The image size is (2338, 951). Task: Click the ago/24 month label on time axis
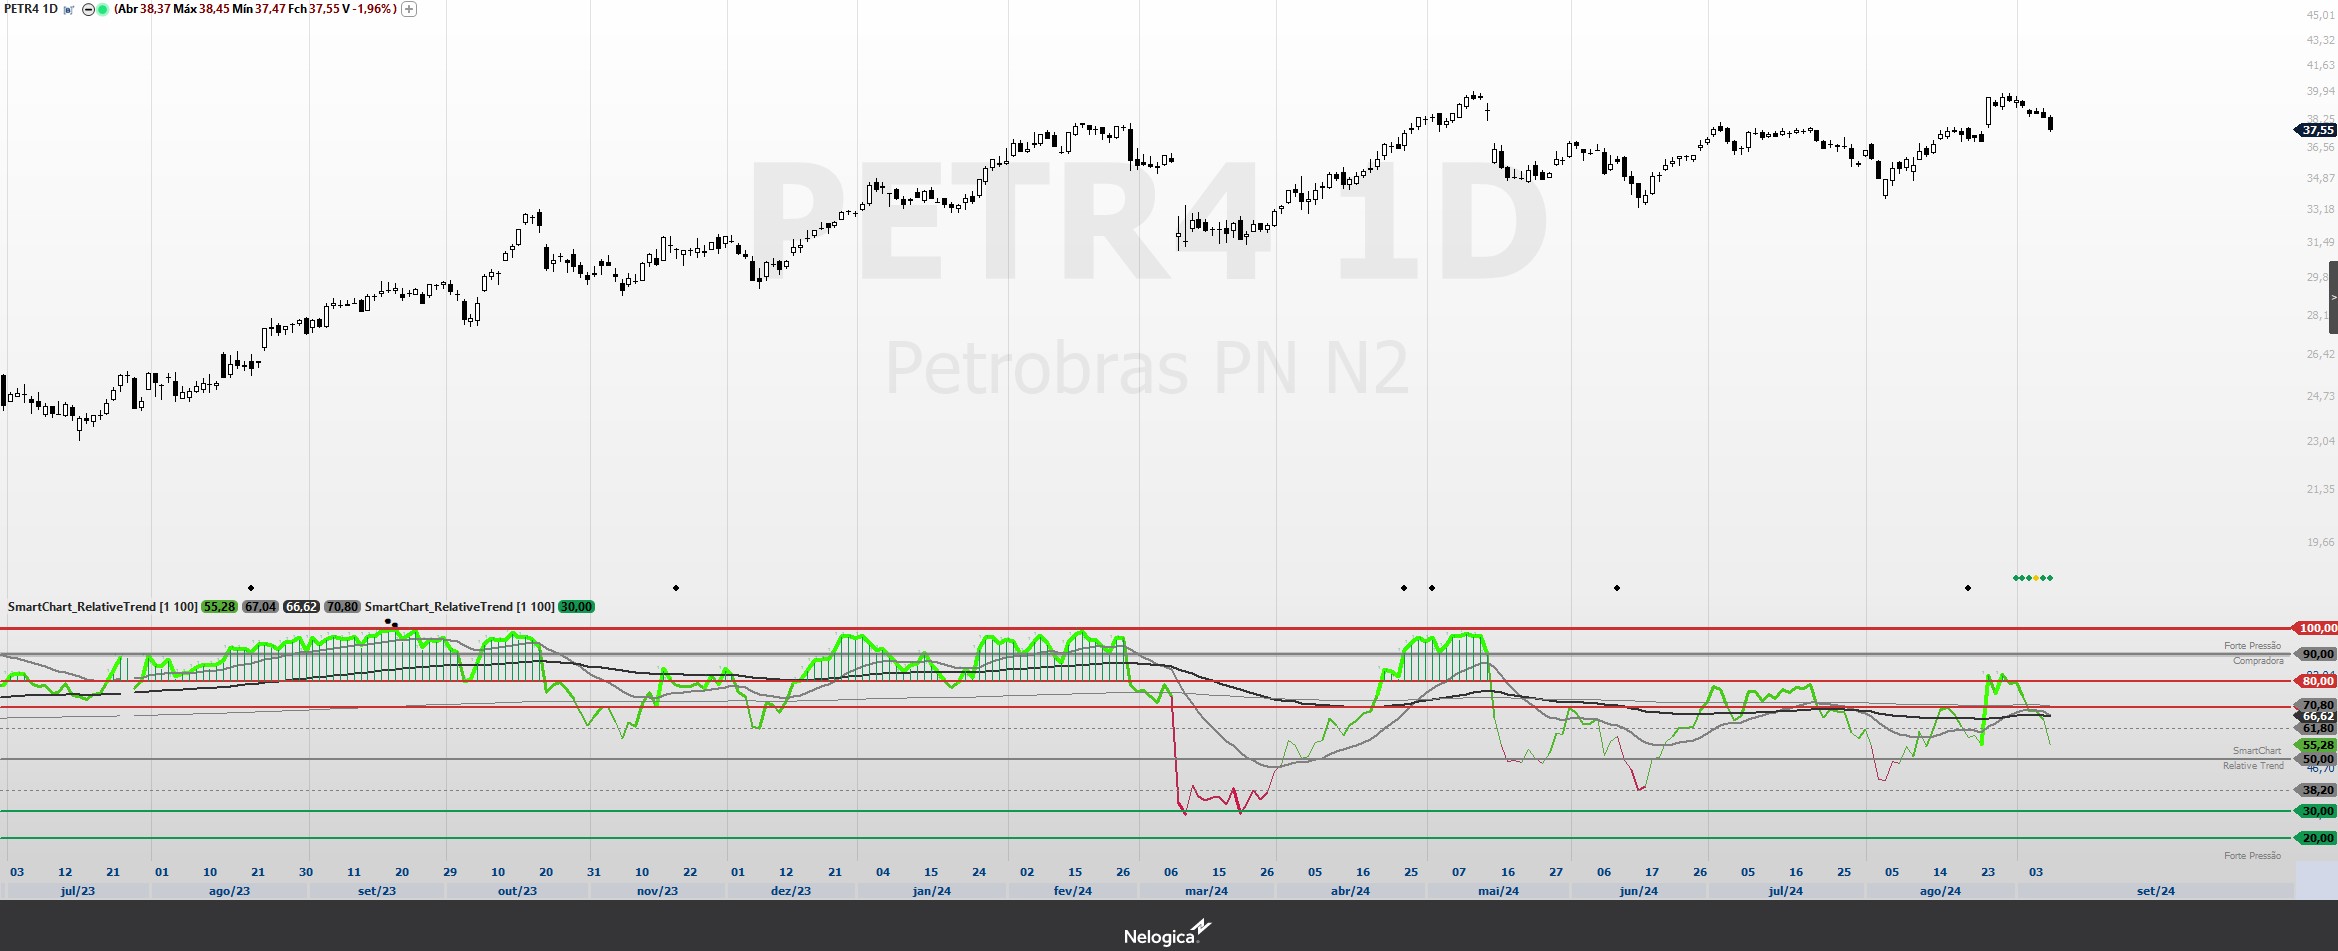tap(1940, 891)
